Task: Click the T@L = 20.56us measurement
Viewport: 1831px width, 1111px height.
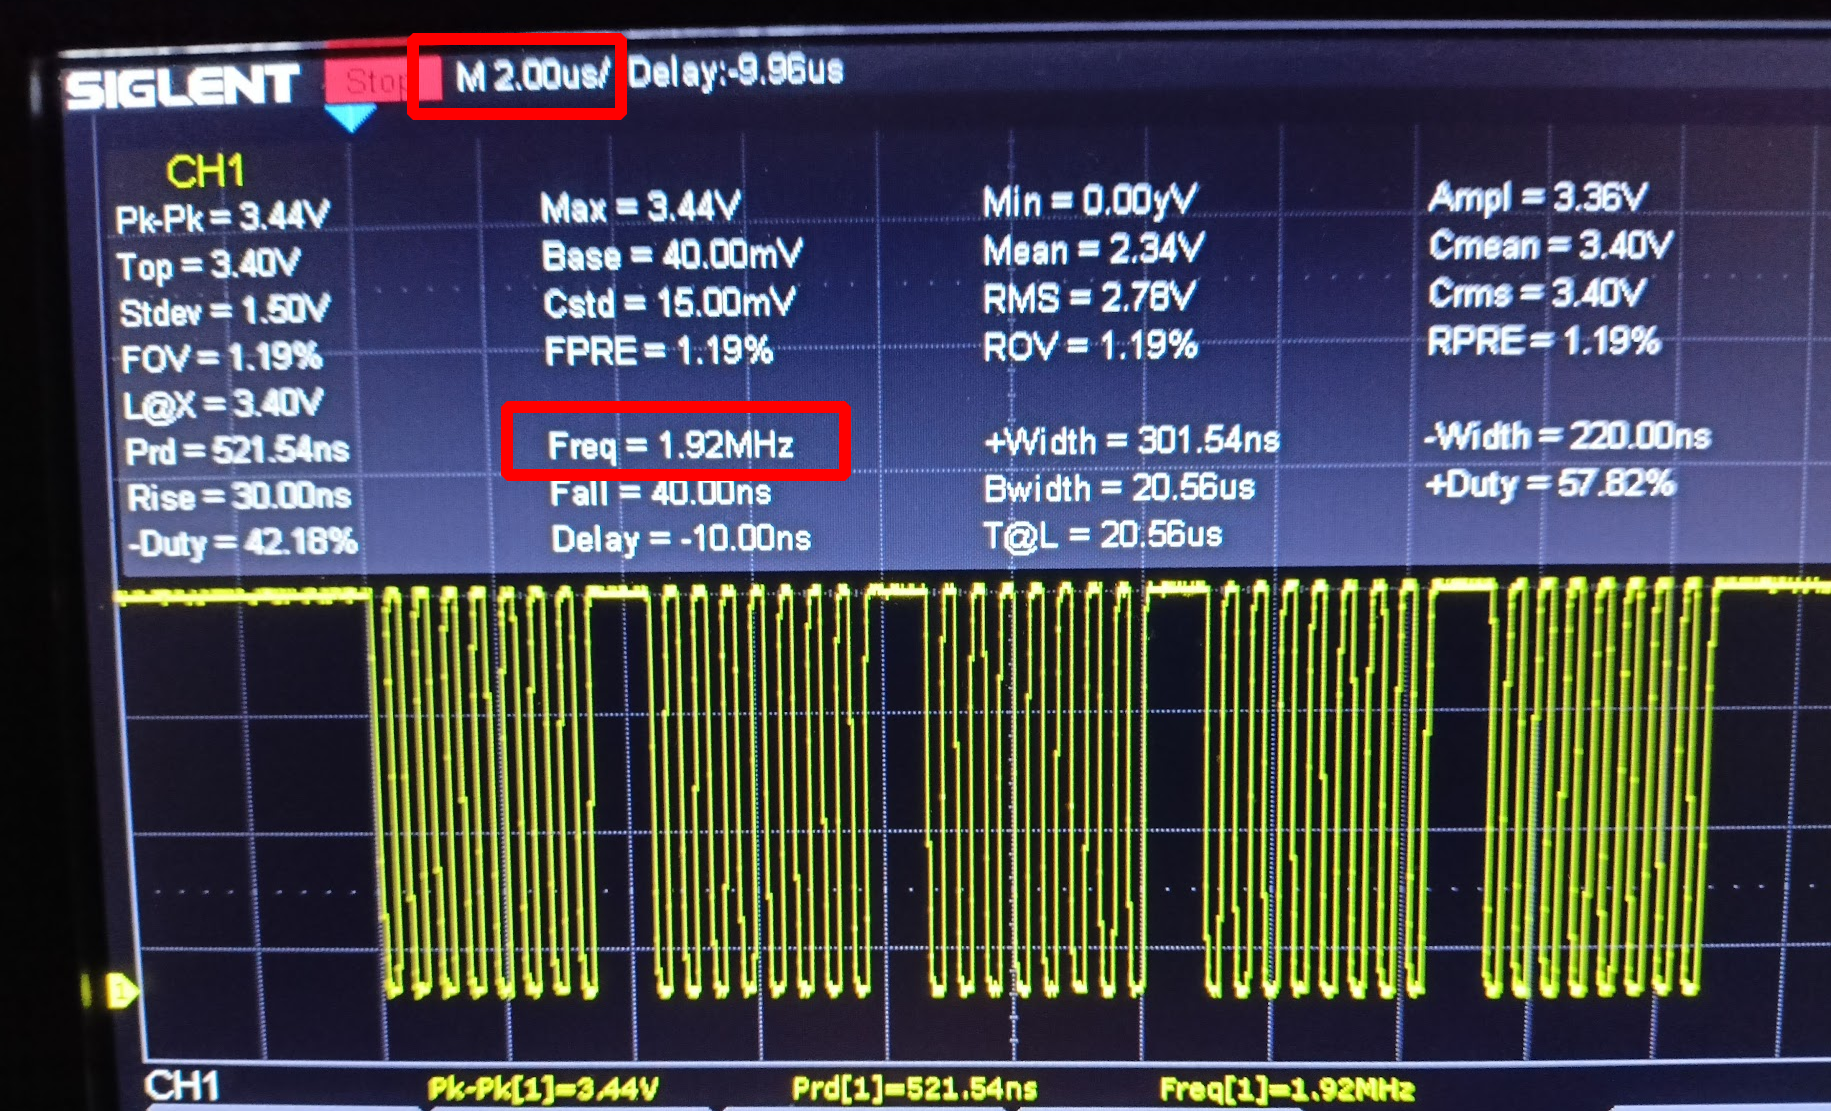Action: pyautogui.click(x=1103, y=536)
